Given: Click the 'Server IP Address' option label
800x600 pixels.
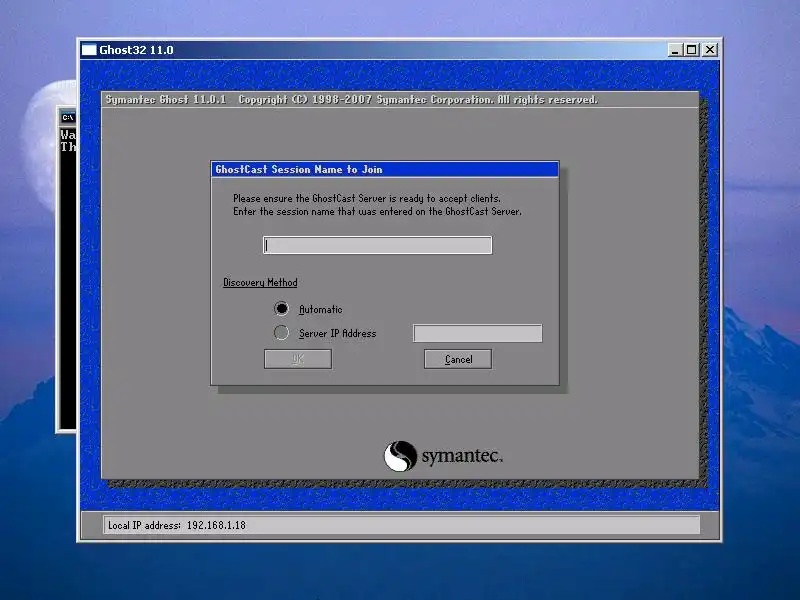Looking at the screenshot, I should click(x=337, y=333).
